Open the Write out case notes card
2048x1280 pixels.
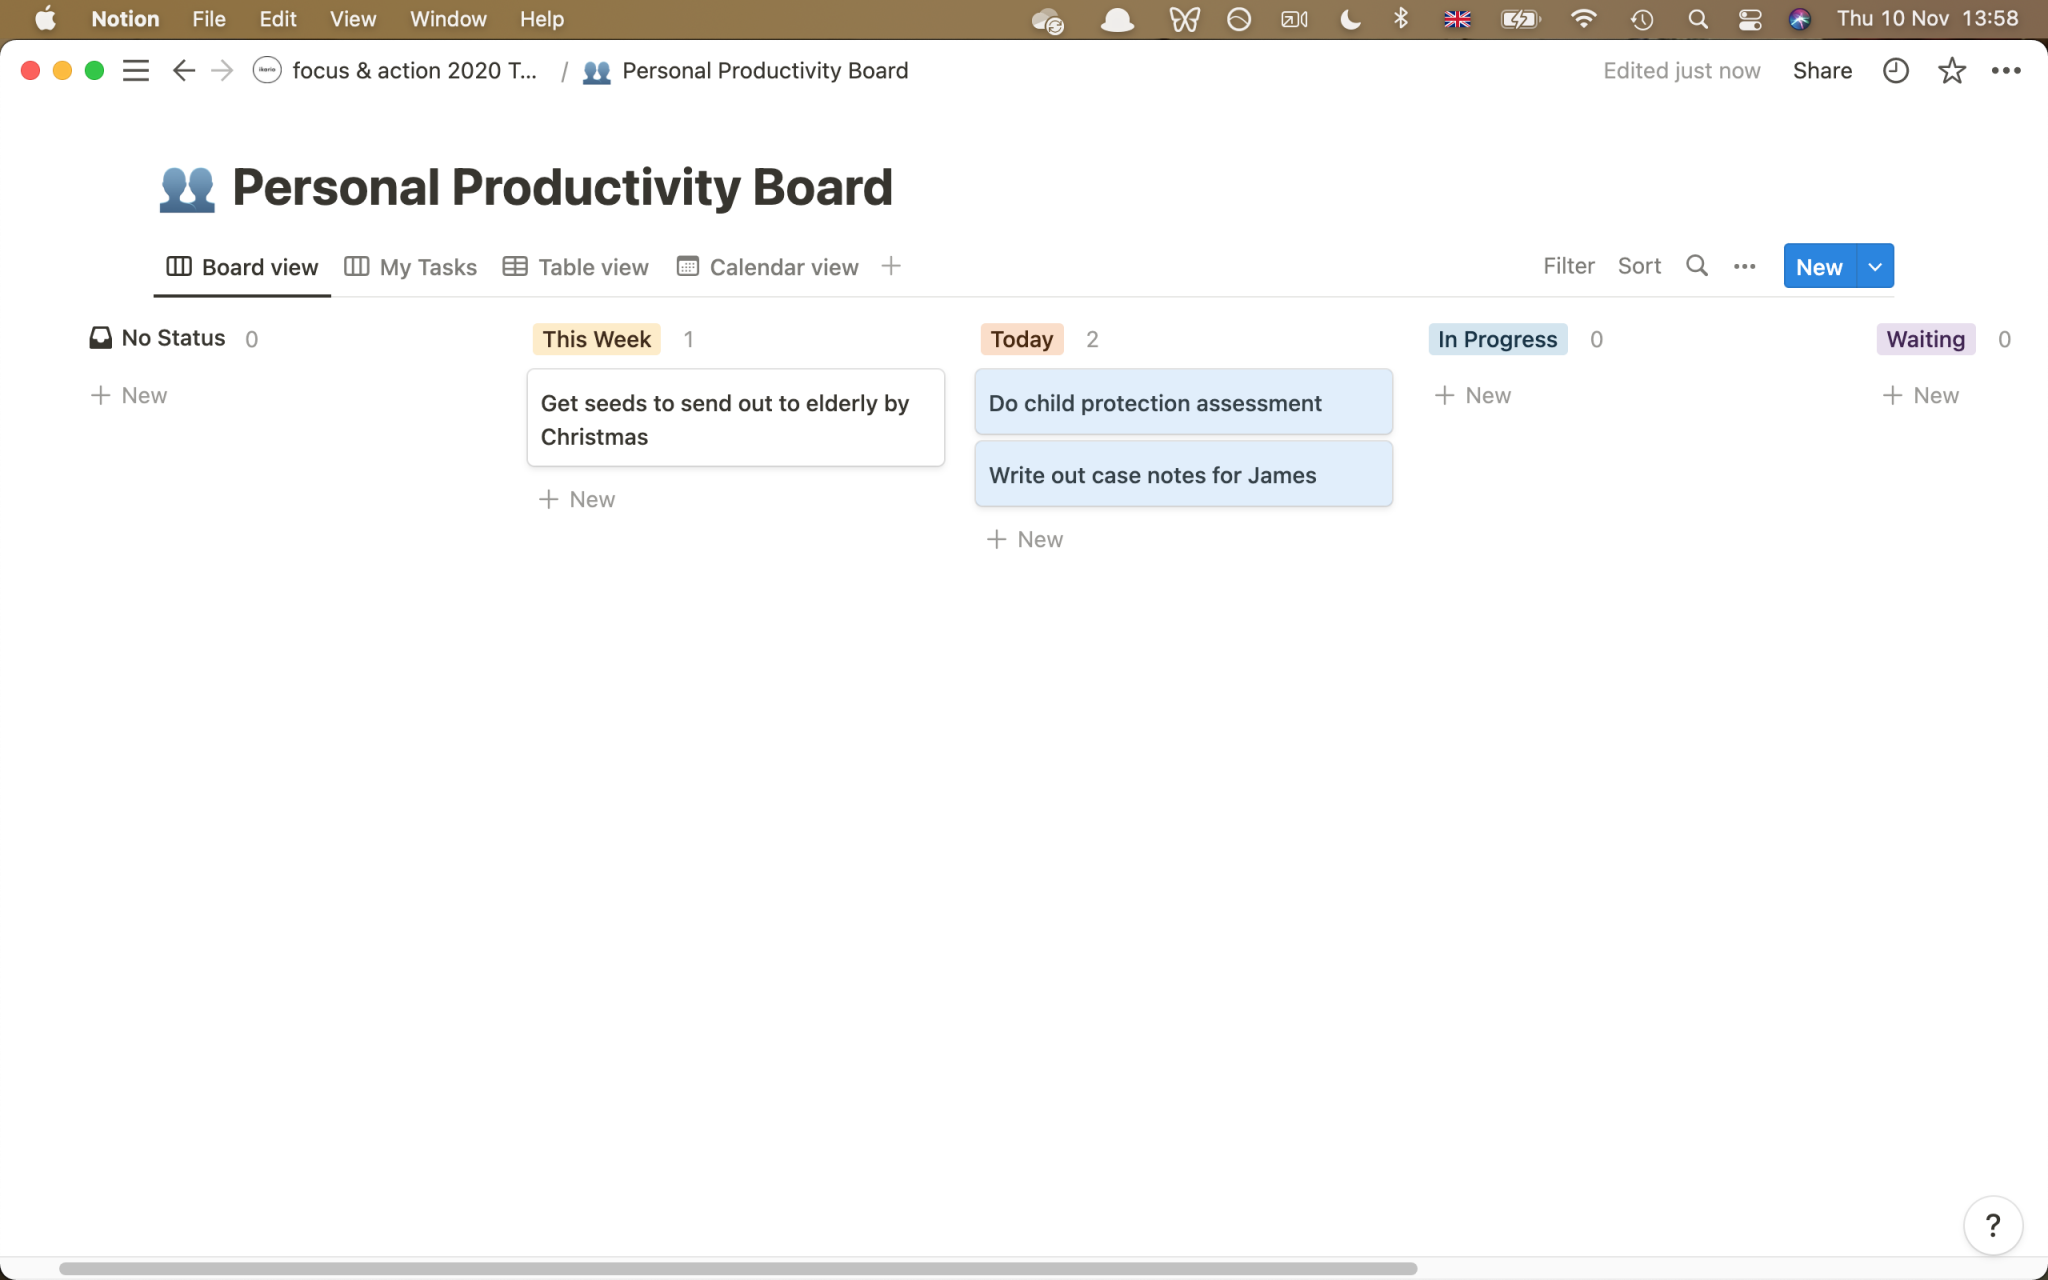[x=1183, y=474]
